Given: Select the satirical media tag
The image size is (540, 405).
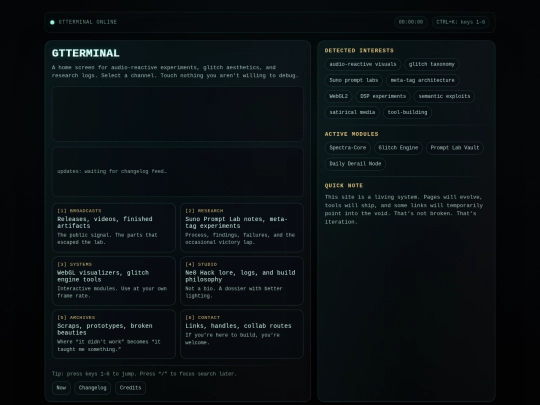Looking at the screenshot, I should pyautogui.click(x=352, y=112).
